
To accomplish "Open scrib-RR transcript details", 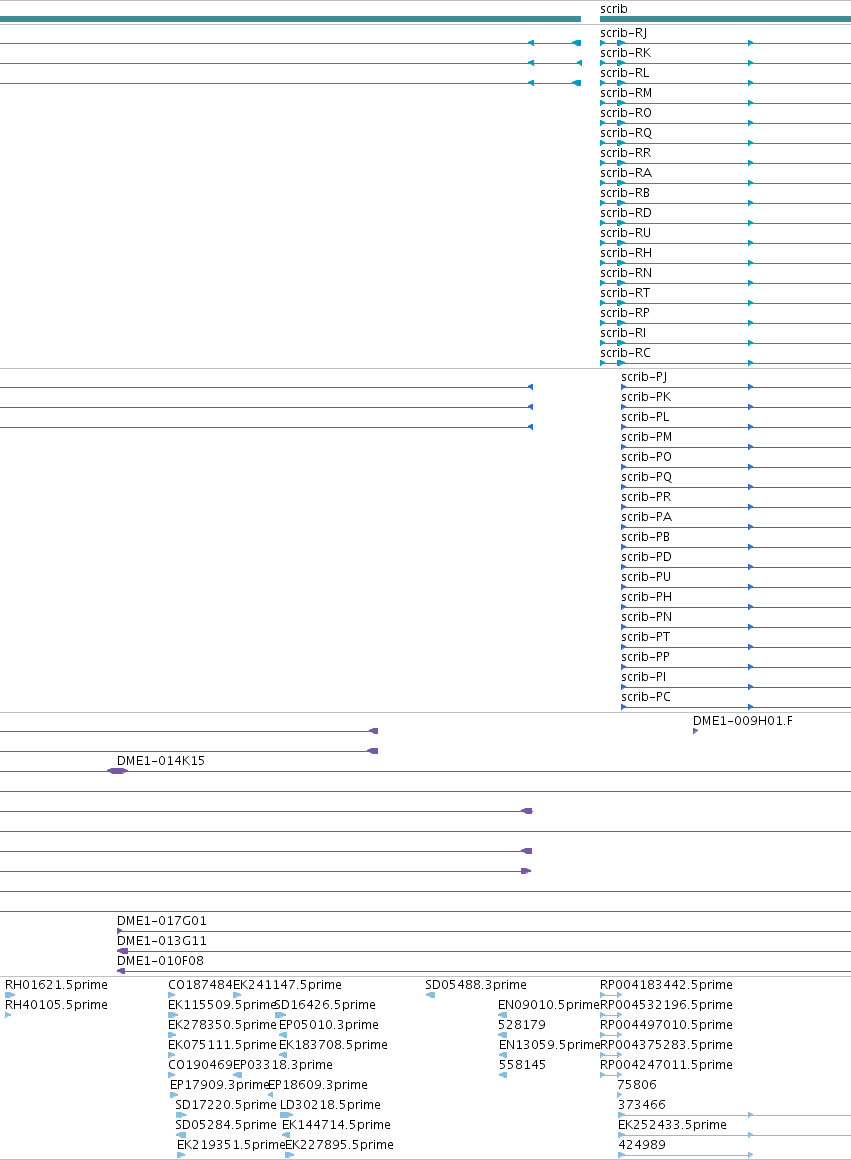I will tap(625, 152).
